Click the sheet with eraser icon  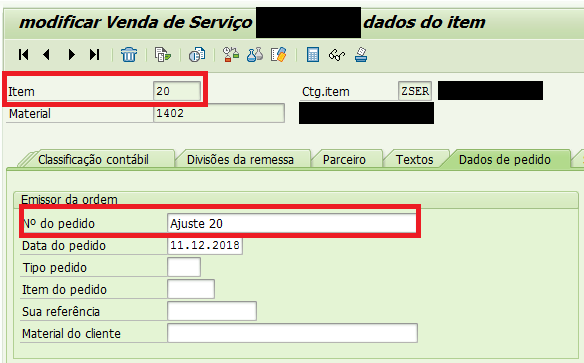pyautogui.click(x=279, y=55)
